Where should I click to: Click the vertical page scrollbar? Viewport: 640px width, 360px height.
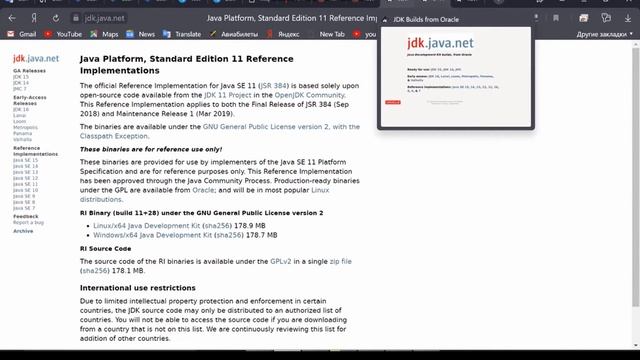pyautogui.click(x=636, y=177)
